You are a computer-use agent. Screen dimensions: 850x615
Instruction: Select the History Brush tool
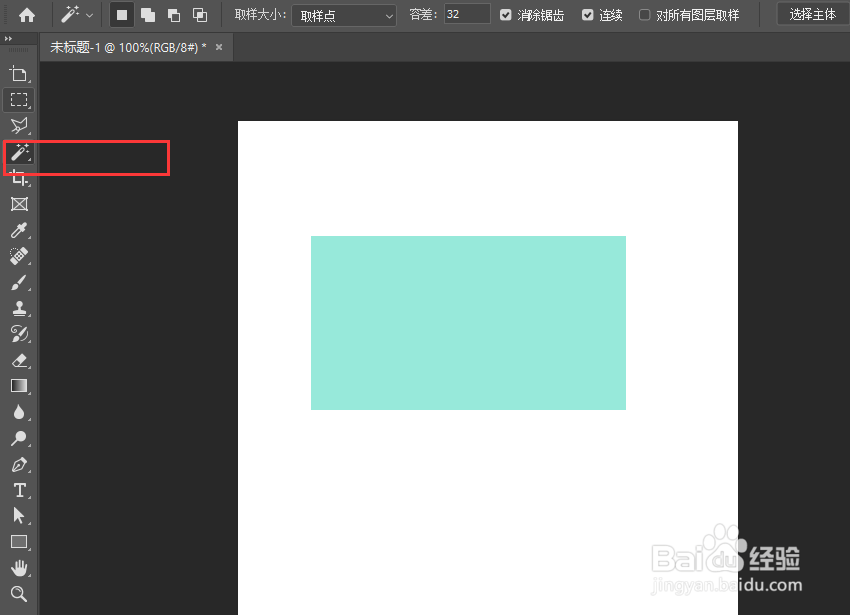pyautogui.click(x=20, y=334)
